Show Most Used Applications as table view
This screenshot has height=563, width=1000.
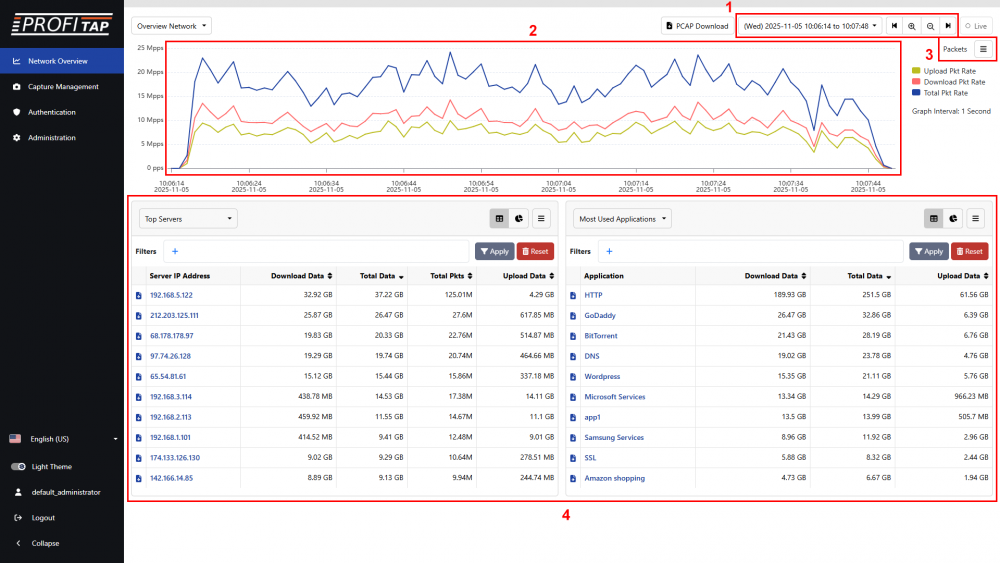point(934,218)
